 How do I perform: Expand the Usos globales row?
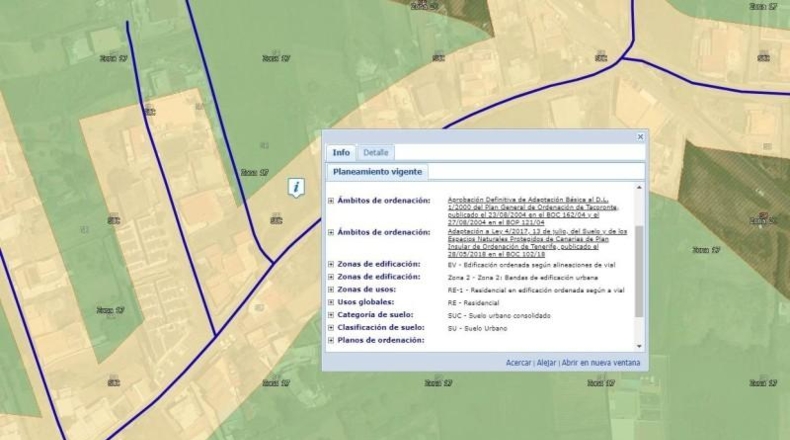click(331, 302)
